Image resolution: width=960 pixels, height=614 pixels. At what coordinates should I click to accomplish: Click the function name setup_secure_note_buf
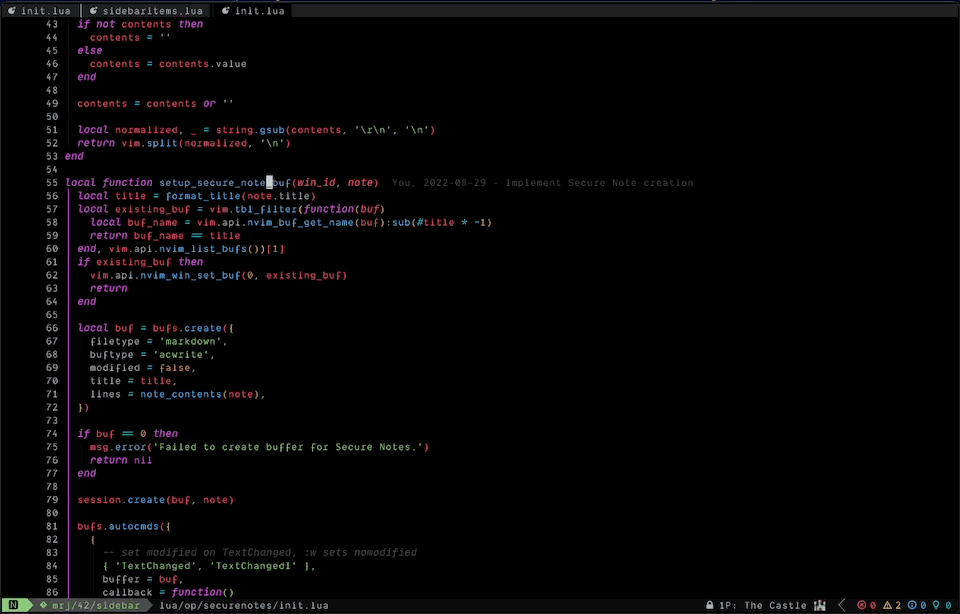(x=225, y=182)
